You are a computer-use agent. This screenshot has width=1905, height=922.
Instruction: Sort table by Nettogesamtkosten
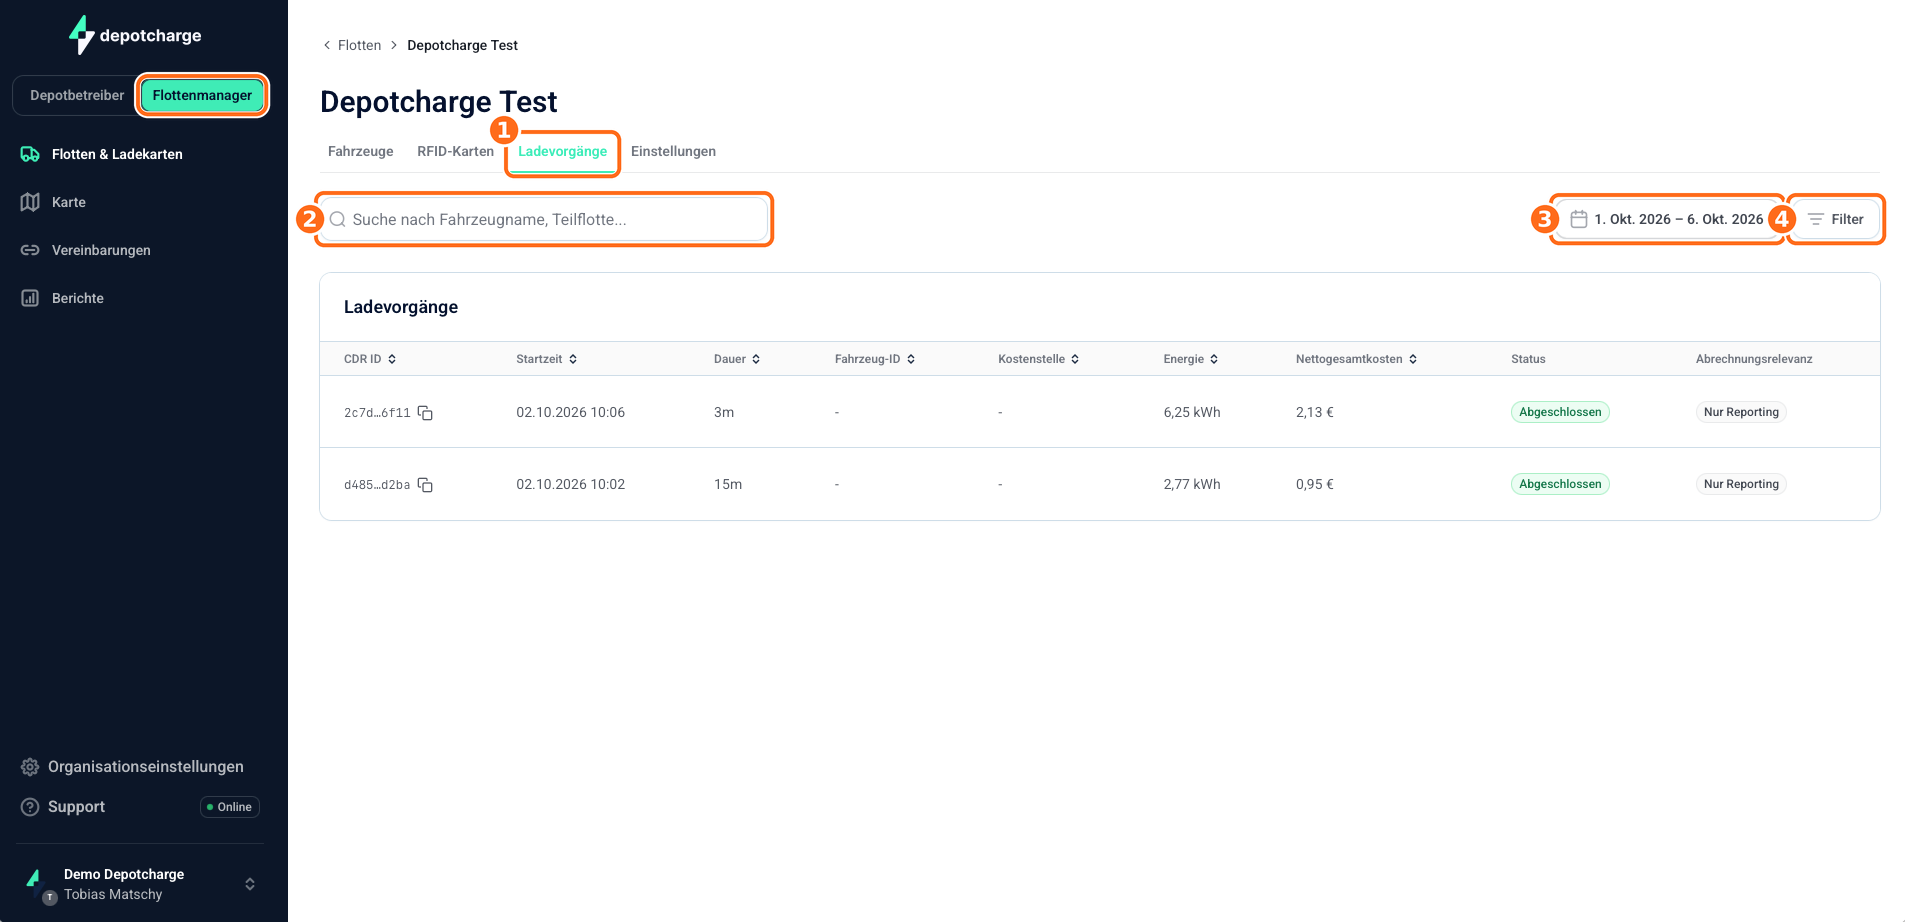tap(1357, 359)
